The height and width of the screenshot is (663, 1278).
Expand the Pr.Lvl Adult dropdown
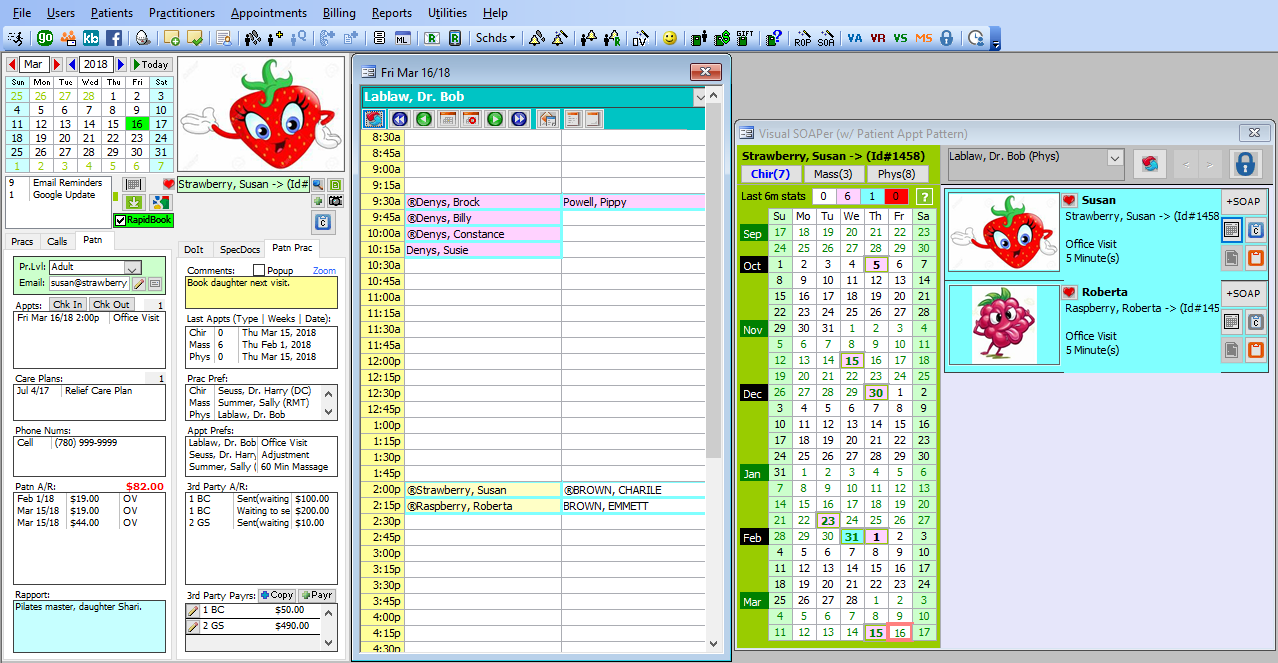point(132,268)
